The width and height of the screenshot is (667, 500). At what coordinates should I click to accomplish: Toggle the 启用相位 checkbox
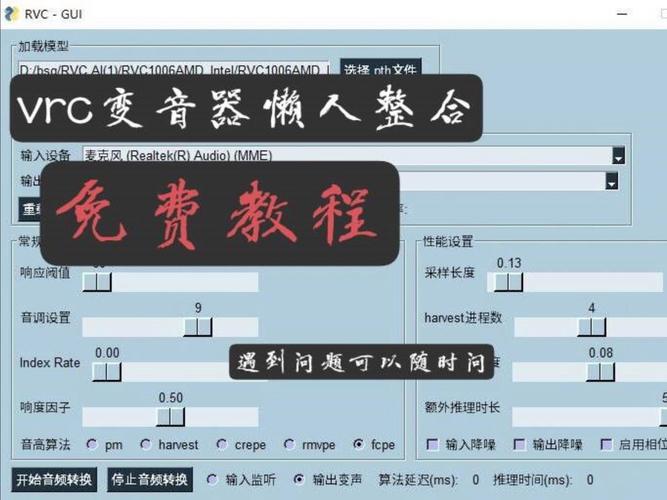[606, 444]
